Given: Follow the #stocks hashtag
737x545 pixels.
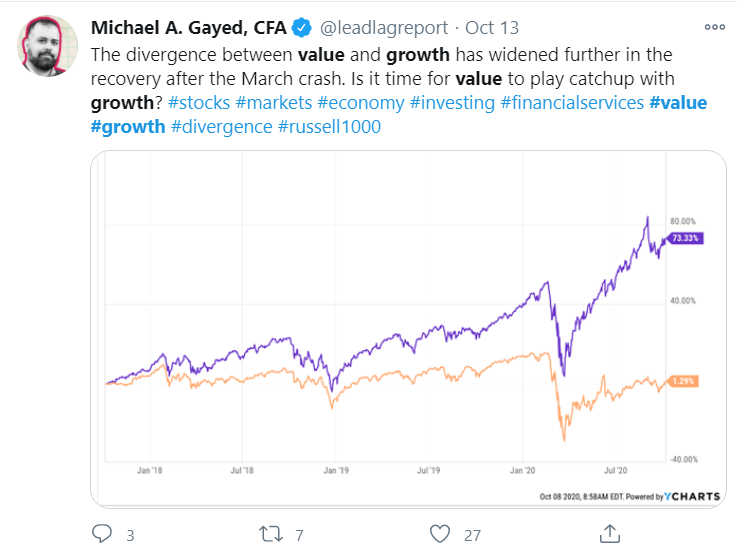Looking at the screenshot, I should coord(199,102).
